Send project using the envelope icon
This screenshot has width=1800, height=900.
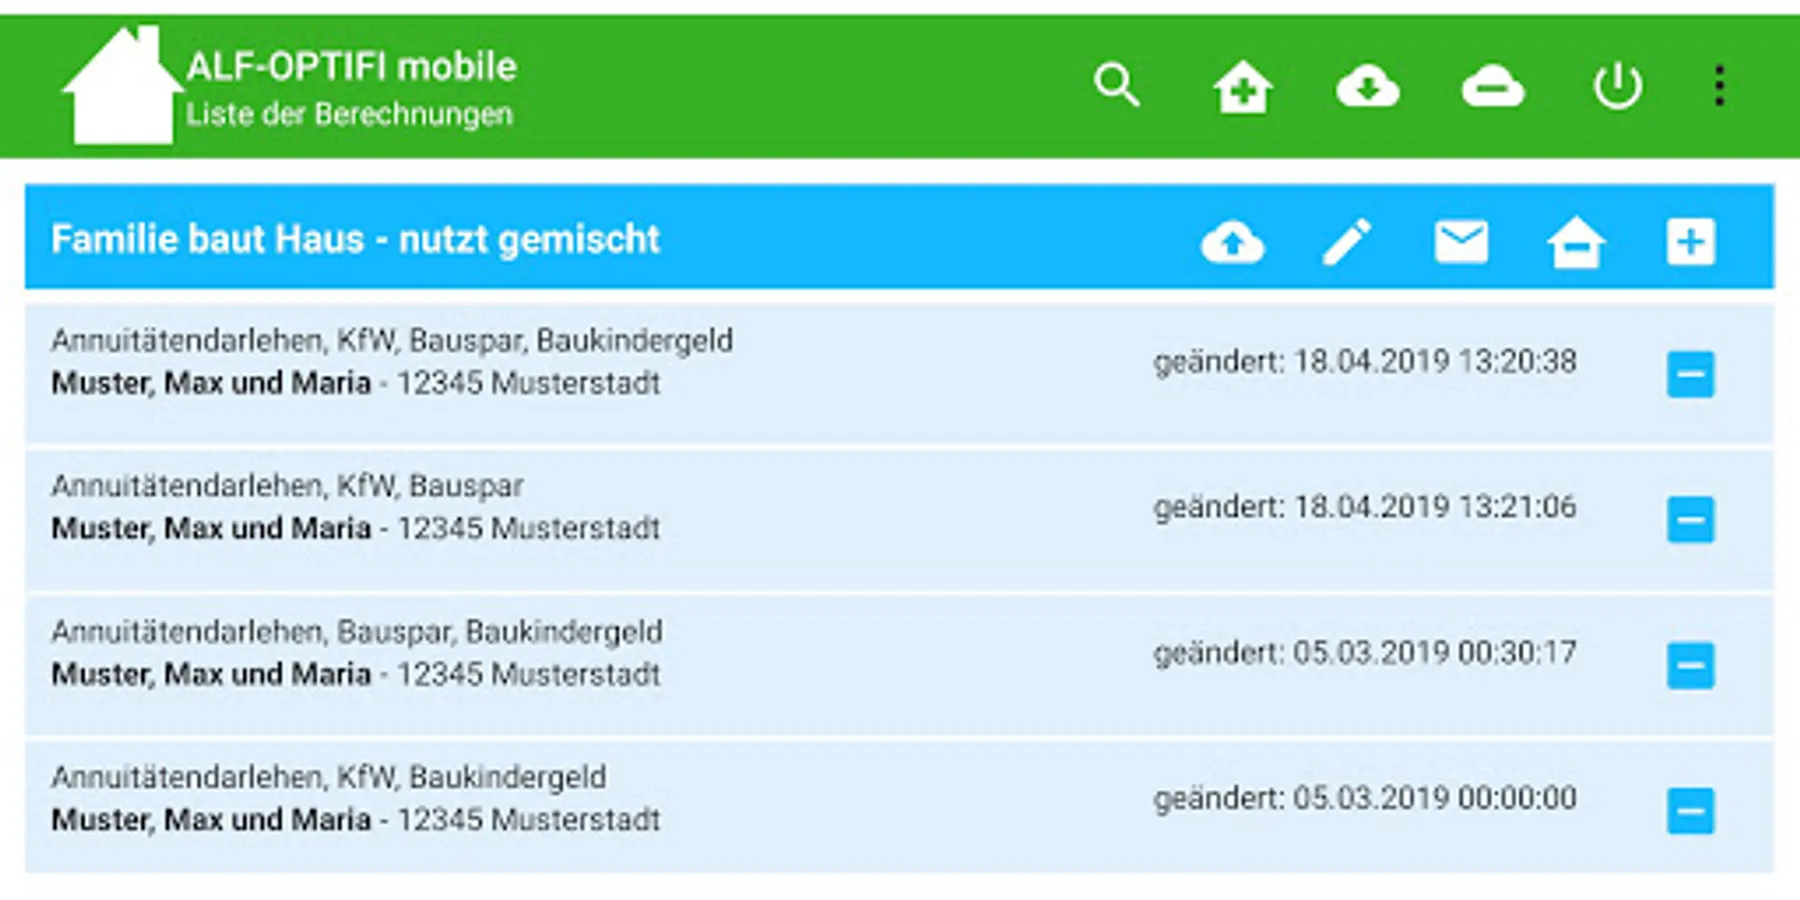[1461, 241]
